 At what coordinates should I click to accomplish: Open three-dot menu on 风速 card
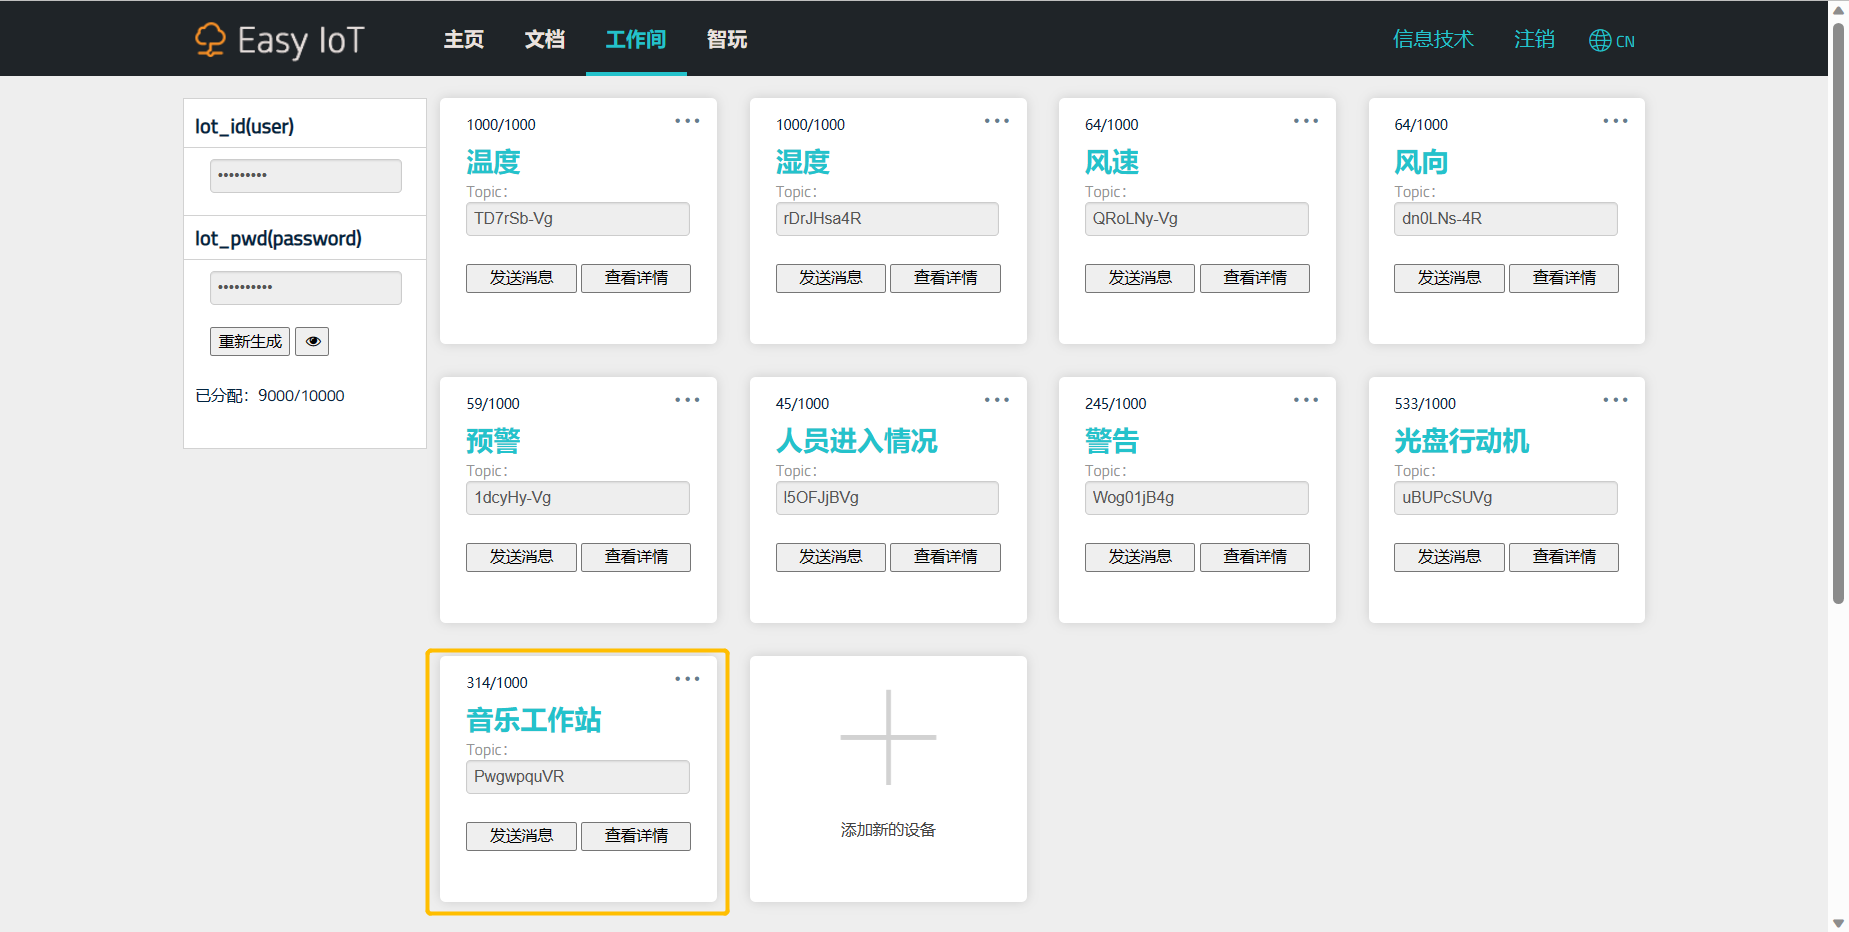1305,121
